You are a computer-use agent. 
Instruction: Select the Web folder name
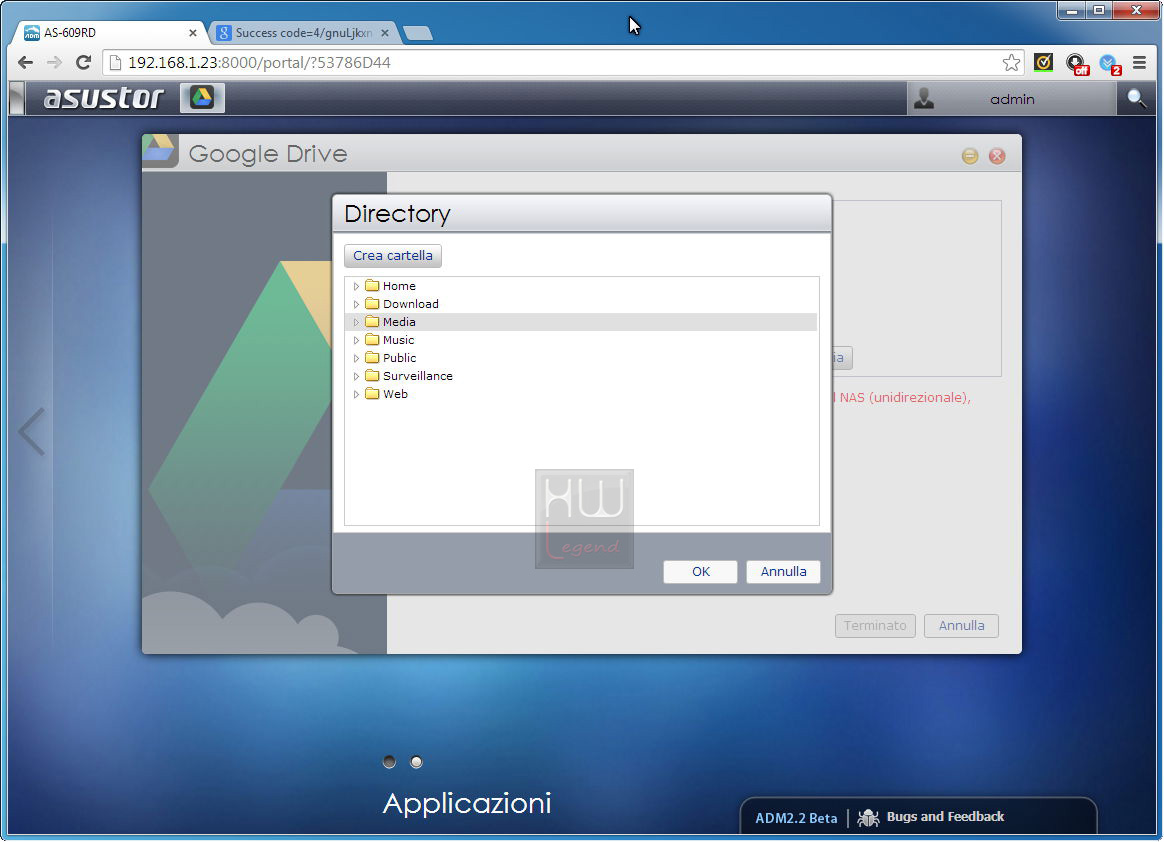point(395,394)
